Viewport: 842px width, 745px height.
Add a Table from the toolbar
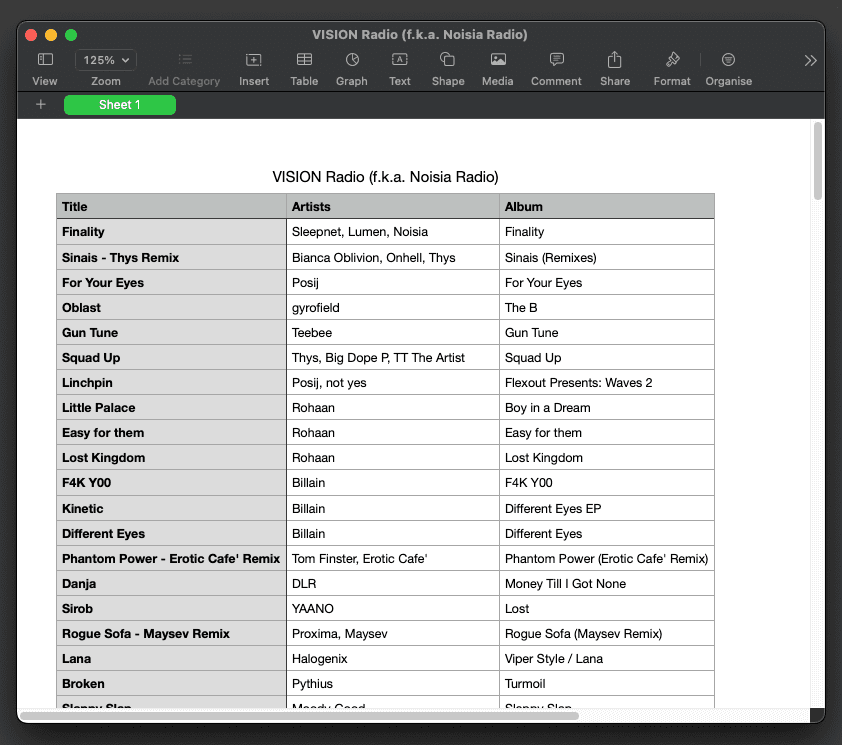coord(304,60)
